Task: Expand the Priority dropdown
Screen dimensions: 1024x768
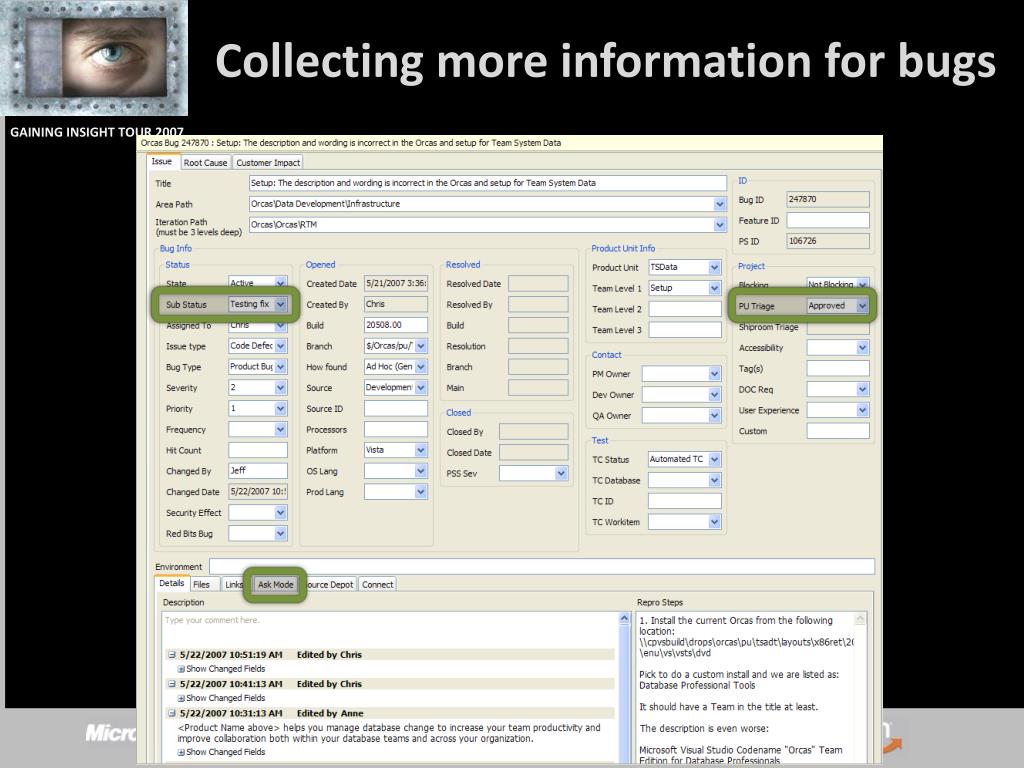Action: pos(280,409)
